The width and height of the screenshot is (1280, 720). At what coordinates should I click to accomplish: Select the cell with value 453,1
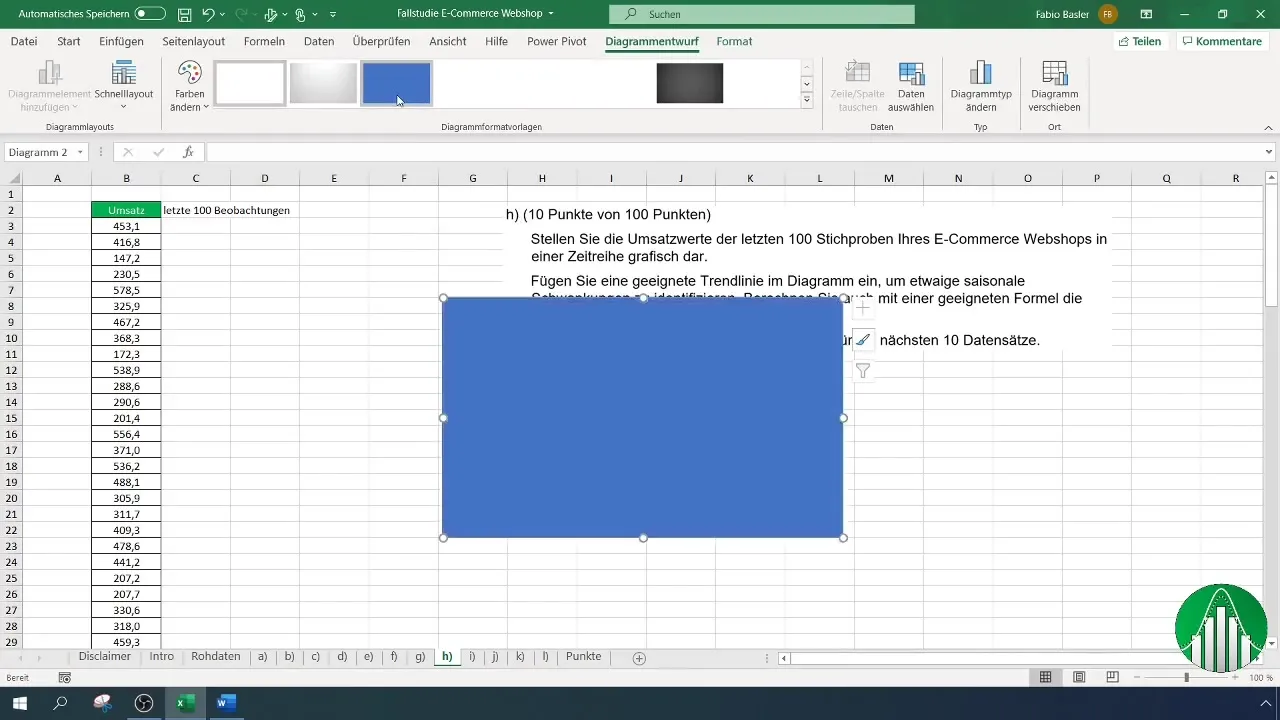coord(126,226)
